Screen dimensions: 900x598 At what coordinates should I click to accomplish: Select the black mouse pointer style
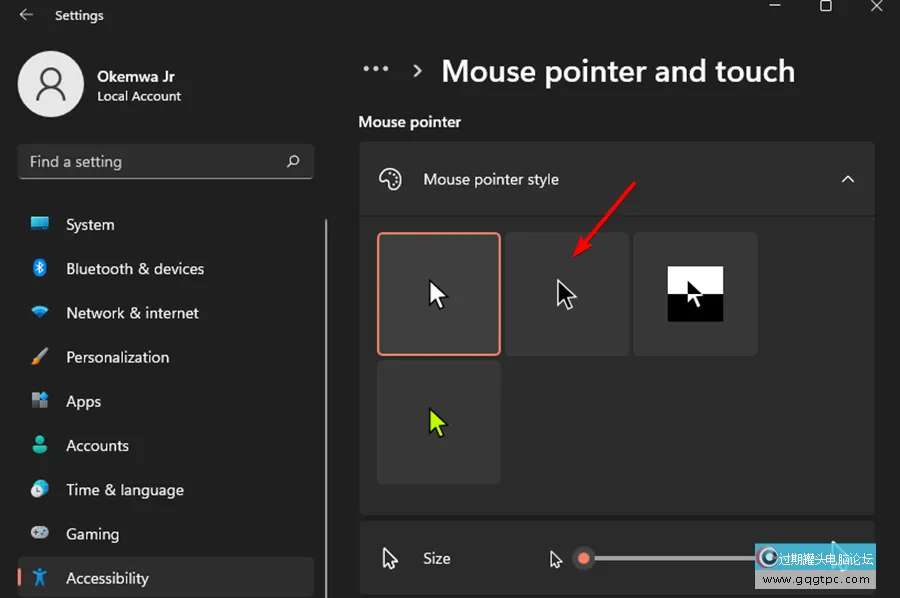coord(566,294)
